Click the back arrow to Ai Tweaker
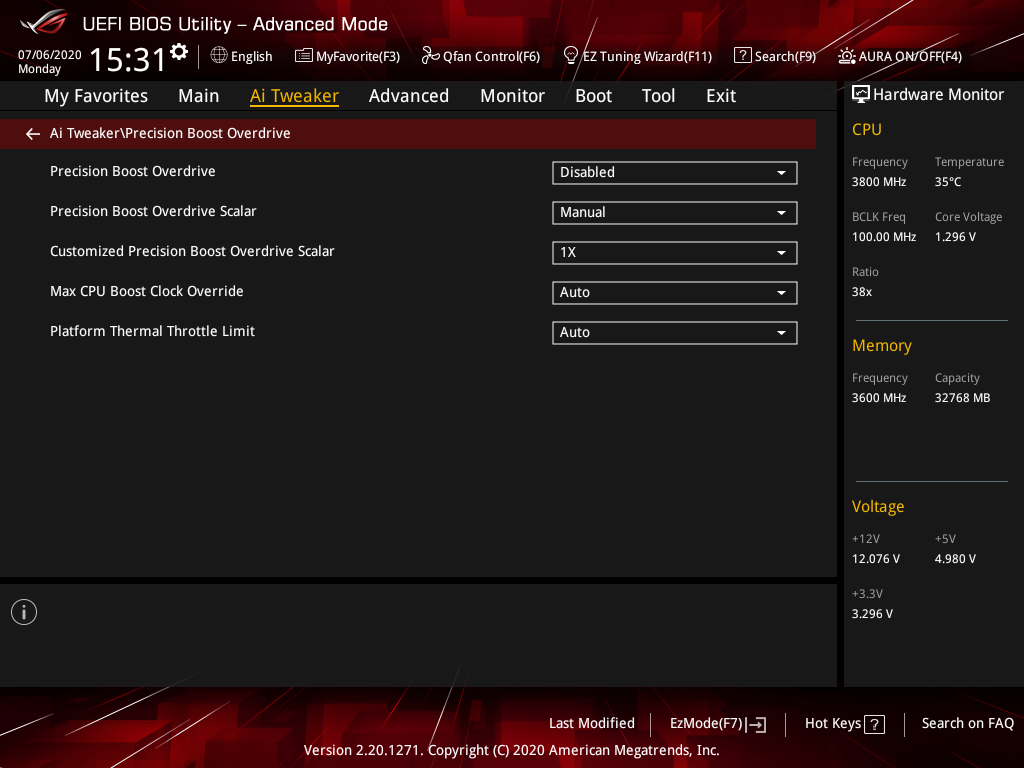 click(33, 134)
